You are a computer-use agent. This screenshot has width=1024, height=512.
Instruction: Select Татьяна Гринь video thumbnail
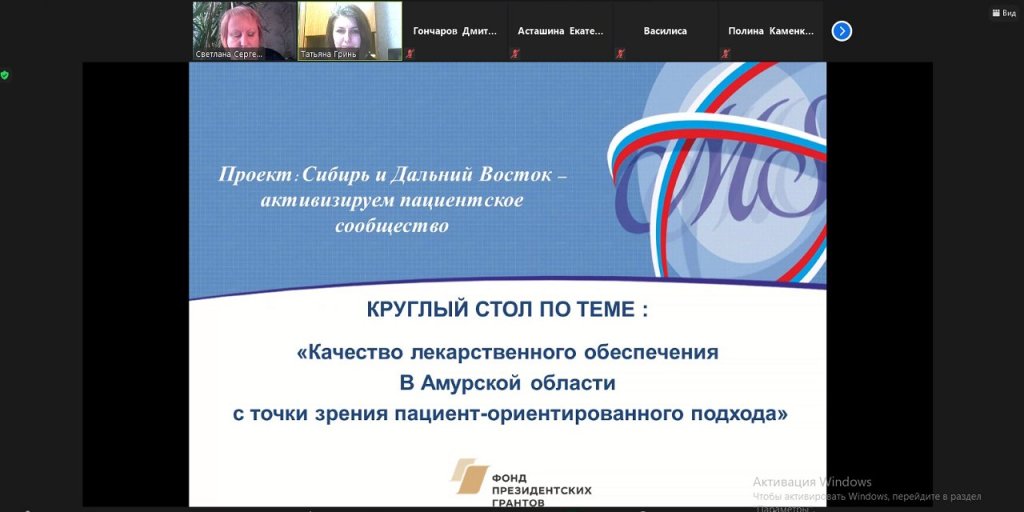[350, 27]
